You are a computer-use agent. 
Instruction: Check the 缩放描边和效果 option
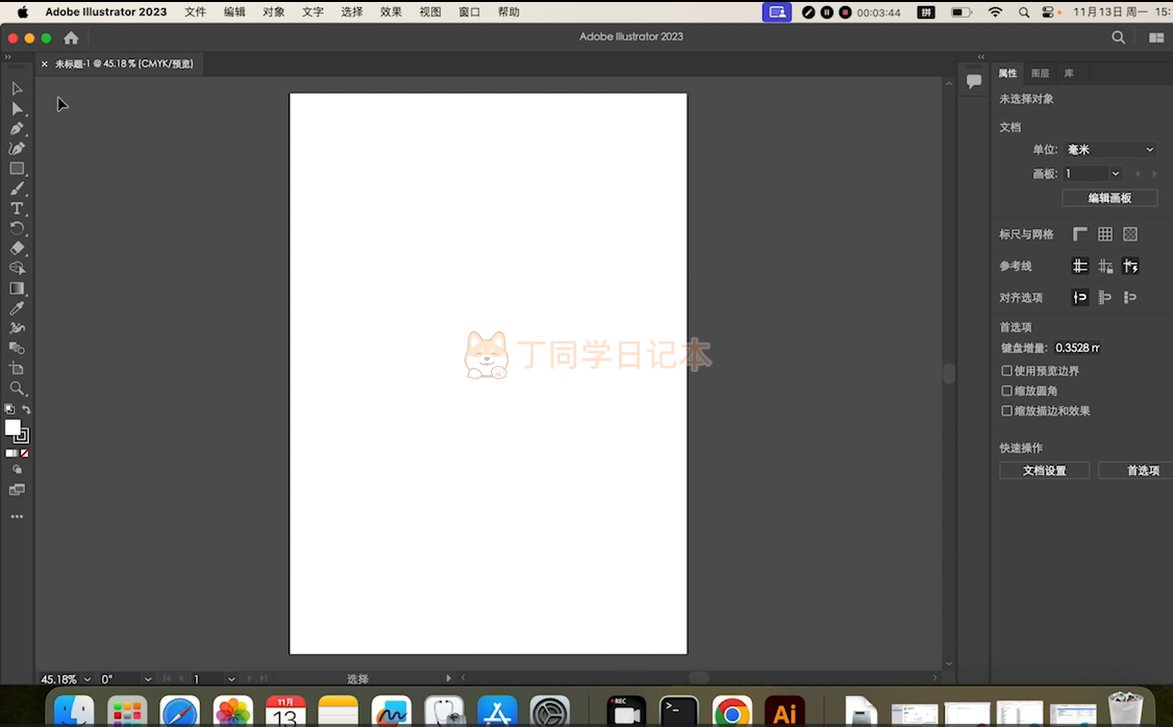(x=1007, y=411)
